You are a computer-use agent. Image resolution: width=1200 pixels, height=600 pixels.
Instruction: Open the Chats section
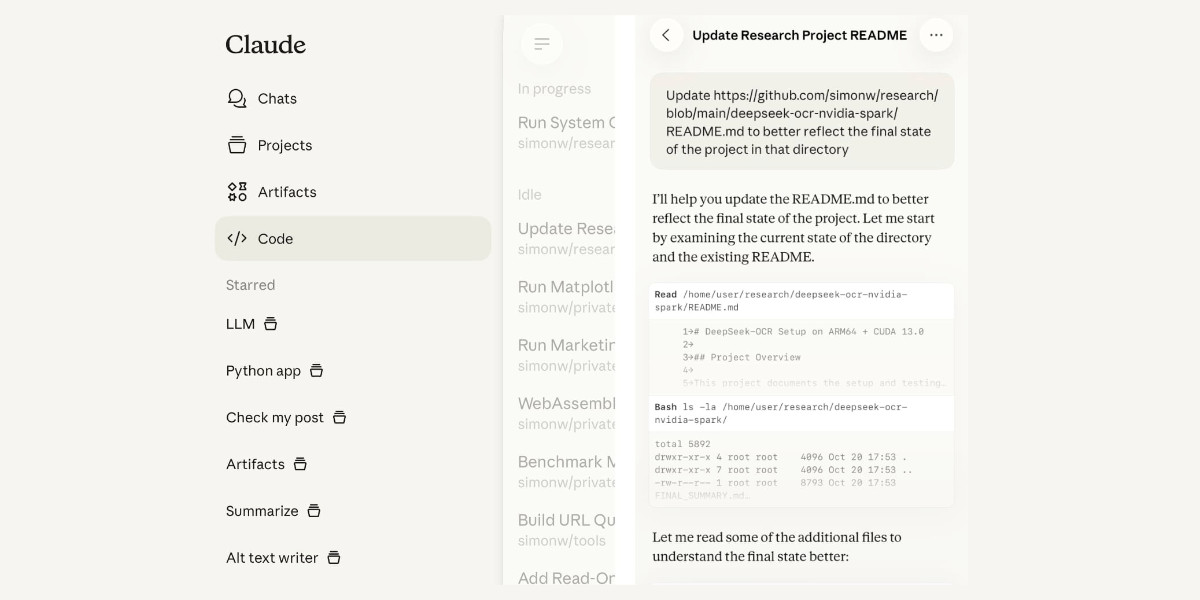pos(277,98)
